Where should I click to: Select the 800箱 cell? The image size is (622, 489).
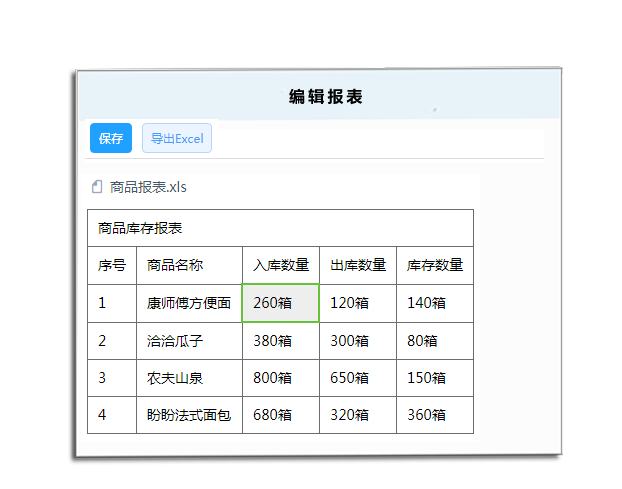(280, 378)
